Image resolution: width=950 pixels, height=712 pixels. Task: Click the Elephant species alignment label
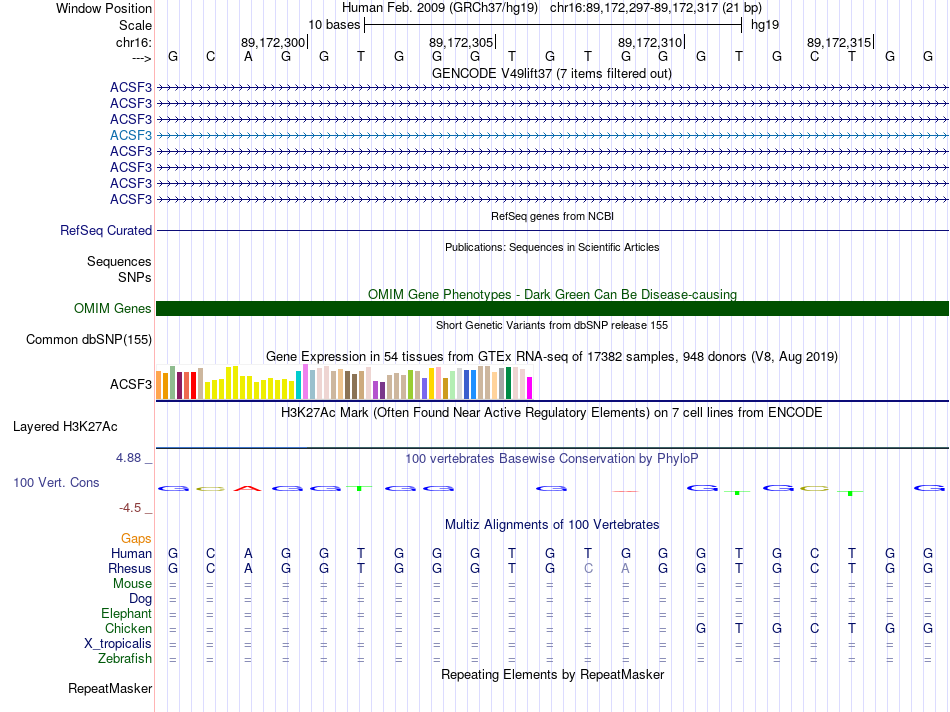click(x=126, y=614)
